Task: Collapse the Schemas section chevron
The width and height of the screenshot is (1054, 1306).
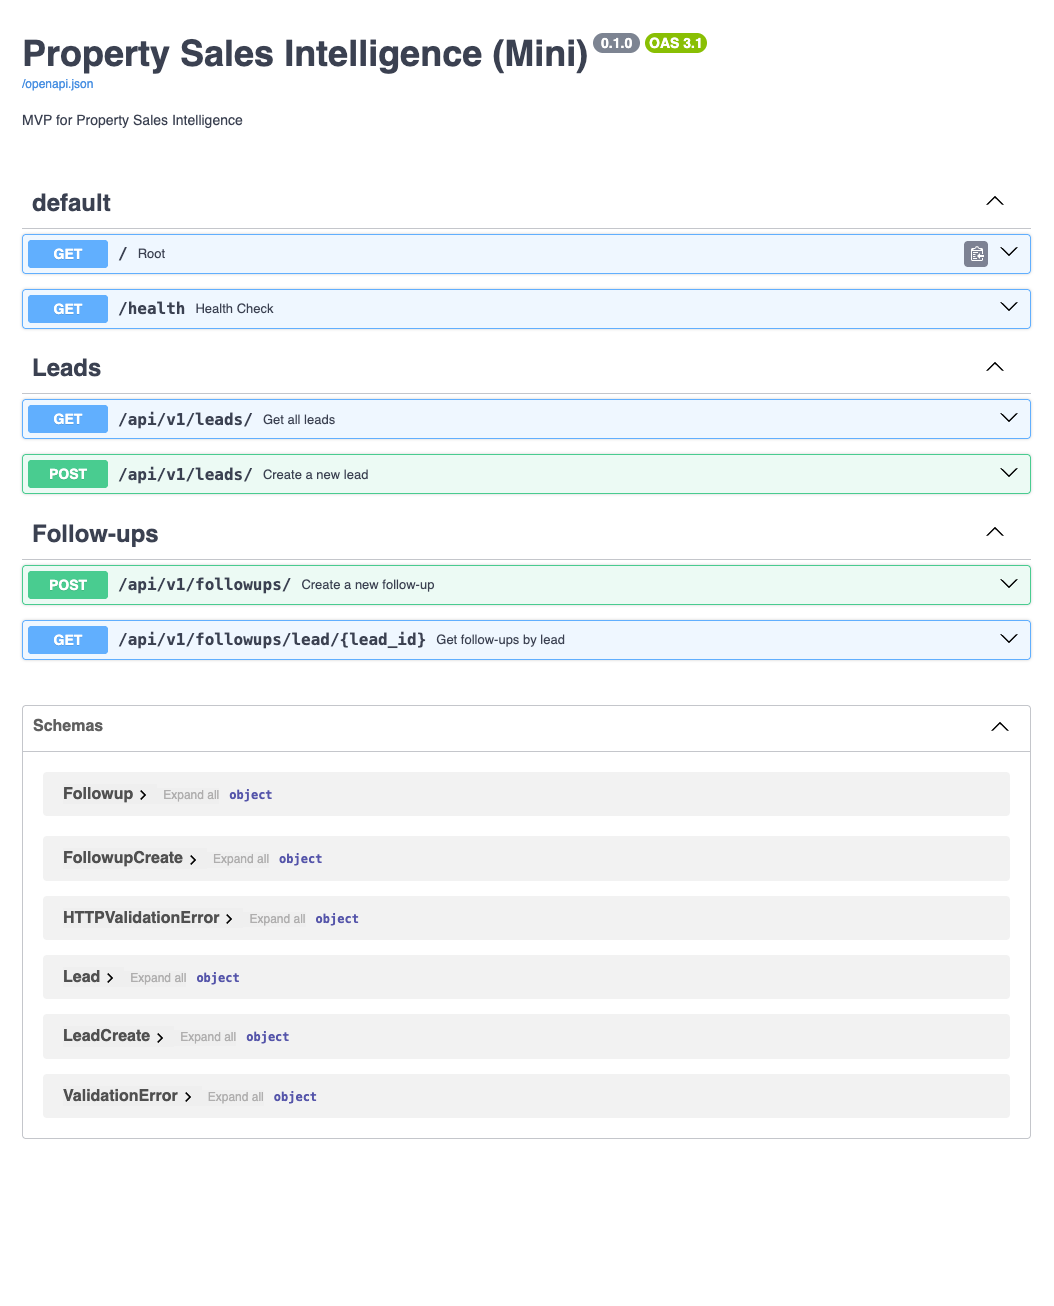Action: pyautogui.click(x=999, y=727)
